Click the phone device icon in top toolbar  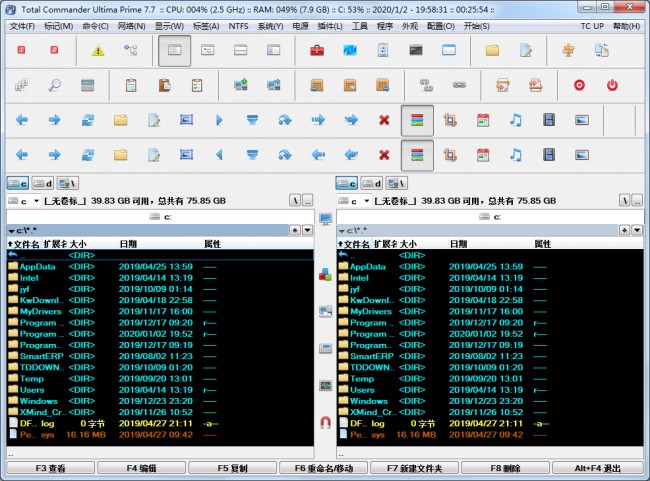383,51
